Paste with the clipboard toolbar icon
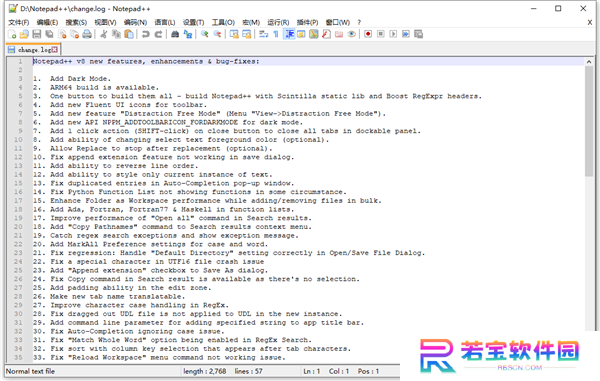The image size is (600, 381). pos(129,34)
